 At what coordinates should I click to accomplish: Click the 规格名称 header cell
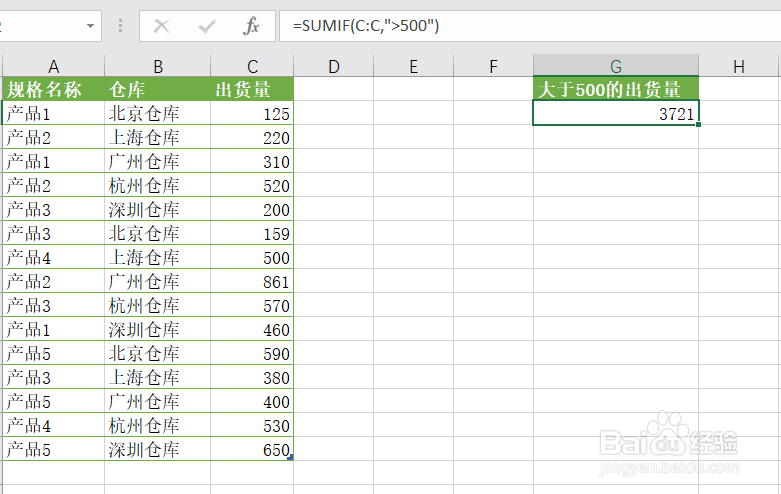point(54,89)
